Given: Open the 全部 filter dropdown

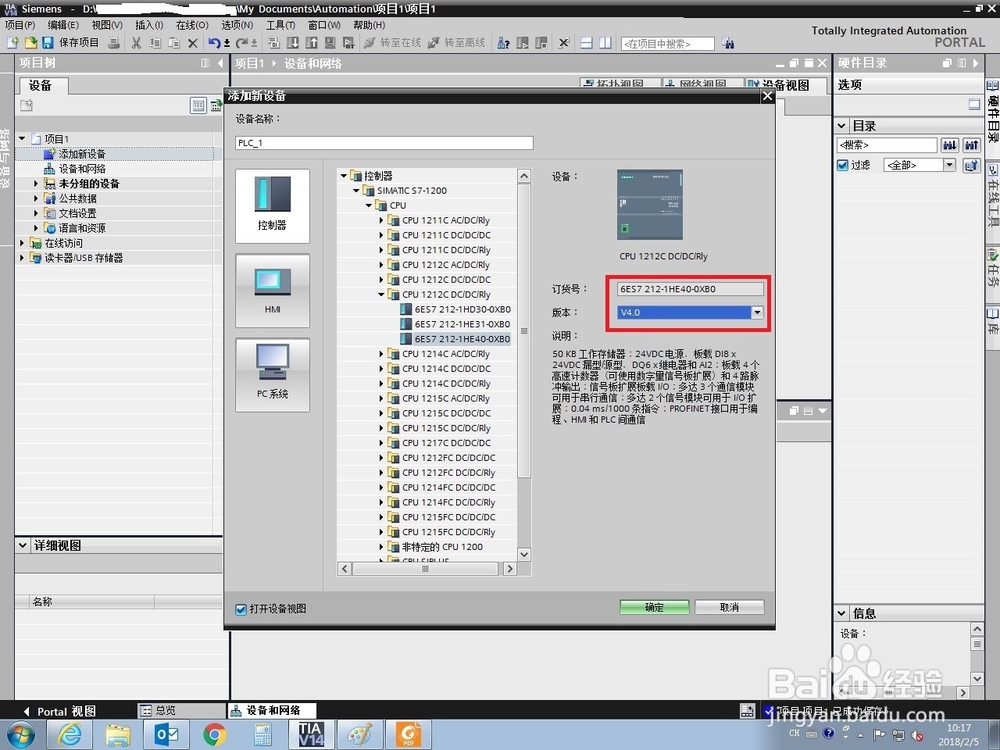Looking at the screenshot, I should pyautogui.click(x=949, y=165).
